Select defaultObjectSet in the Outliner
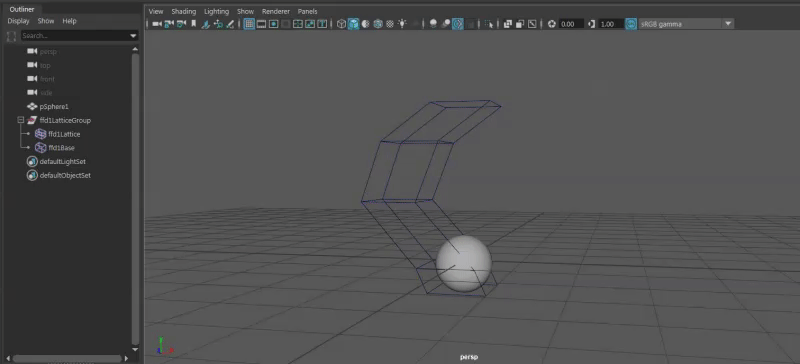800x364 pixels. 65,175
